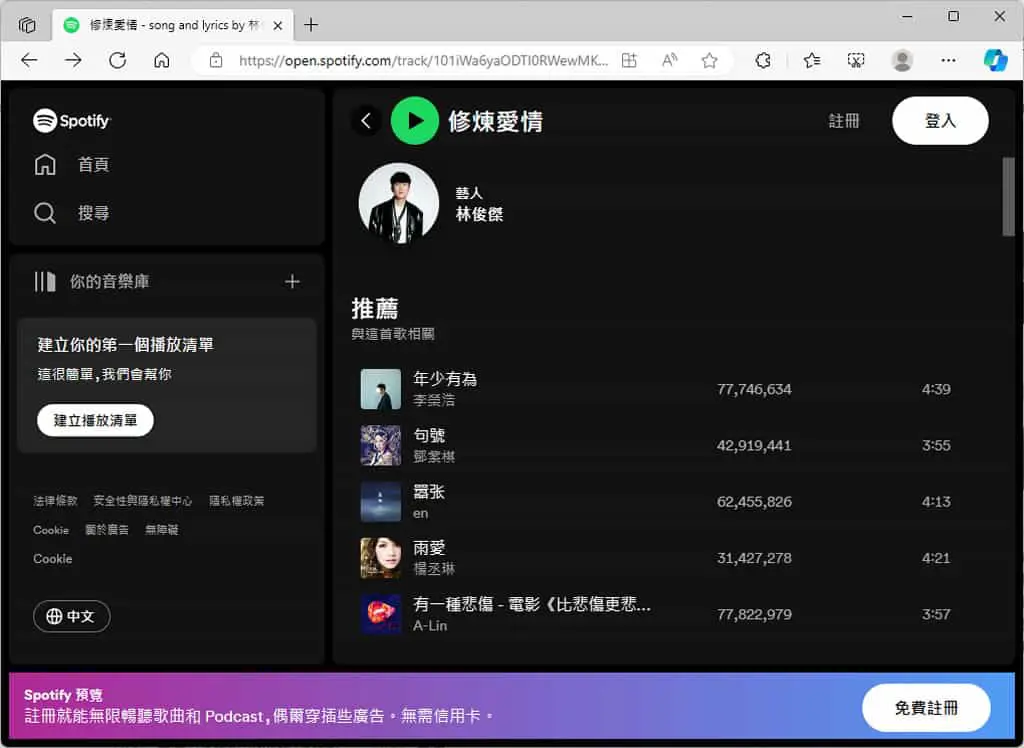Click 建立播放清單 create playlist button
Image resolution: width=1024 pixels, height=748 pixels.
[95, 420]
